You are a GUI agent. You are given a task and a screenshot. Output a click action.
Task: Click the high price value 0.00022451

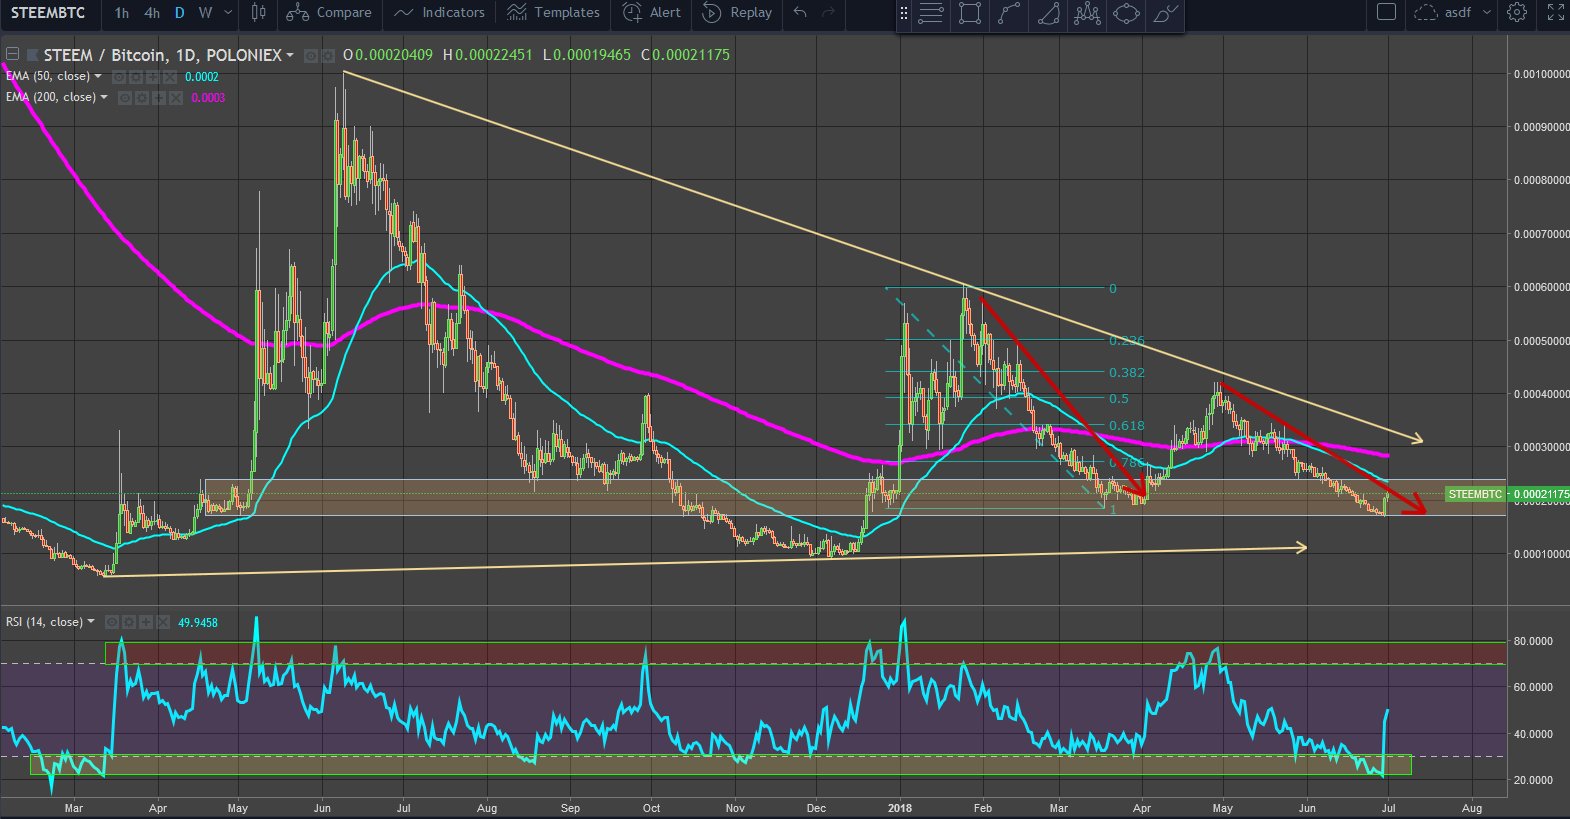tap(494, 55)
